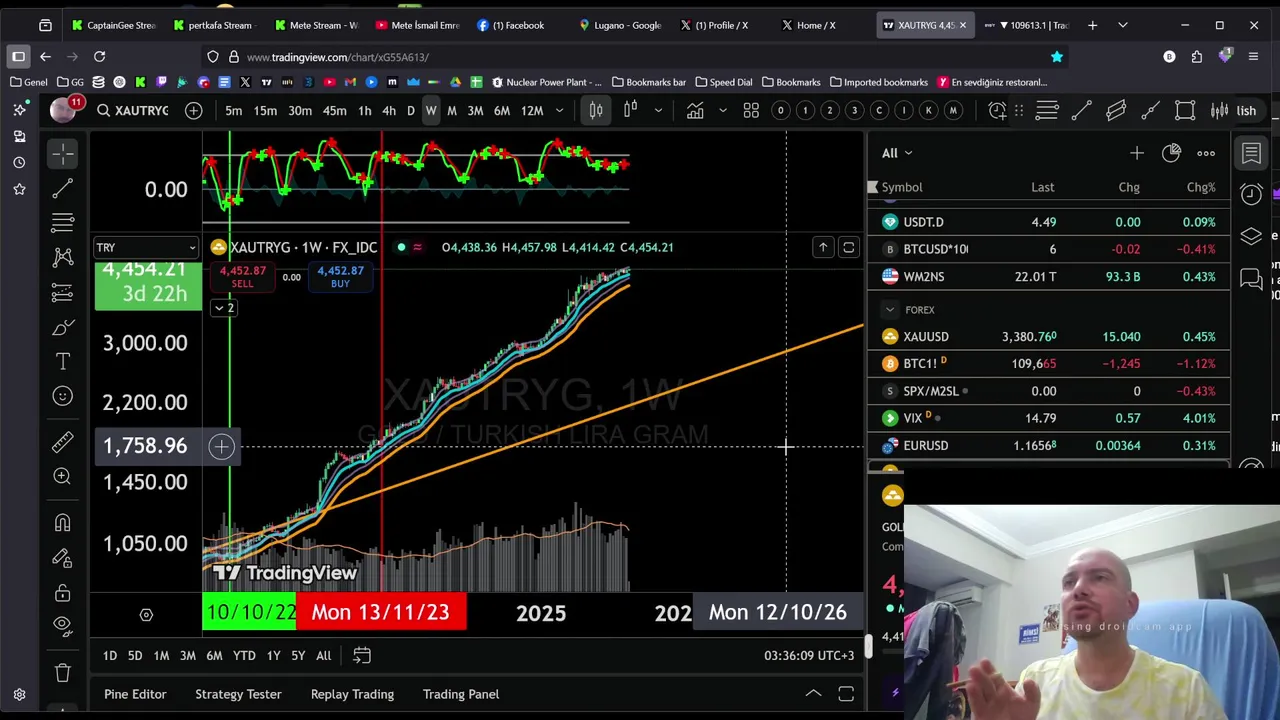This screenshot has height=720, width=1280.
Task: Set date range to 6M
Action: [x=214, y=656]
